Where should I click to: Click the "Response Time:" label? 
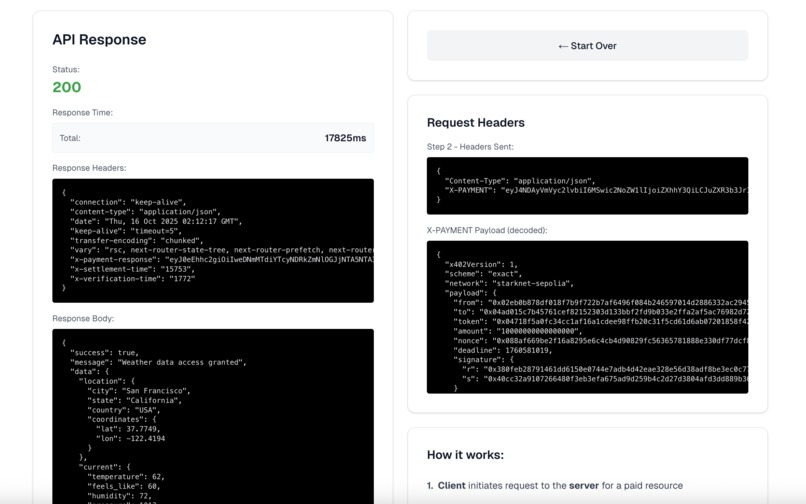point(82,113)
